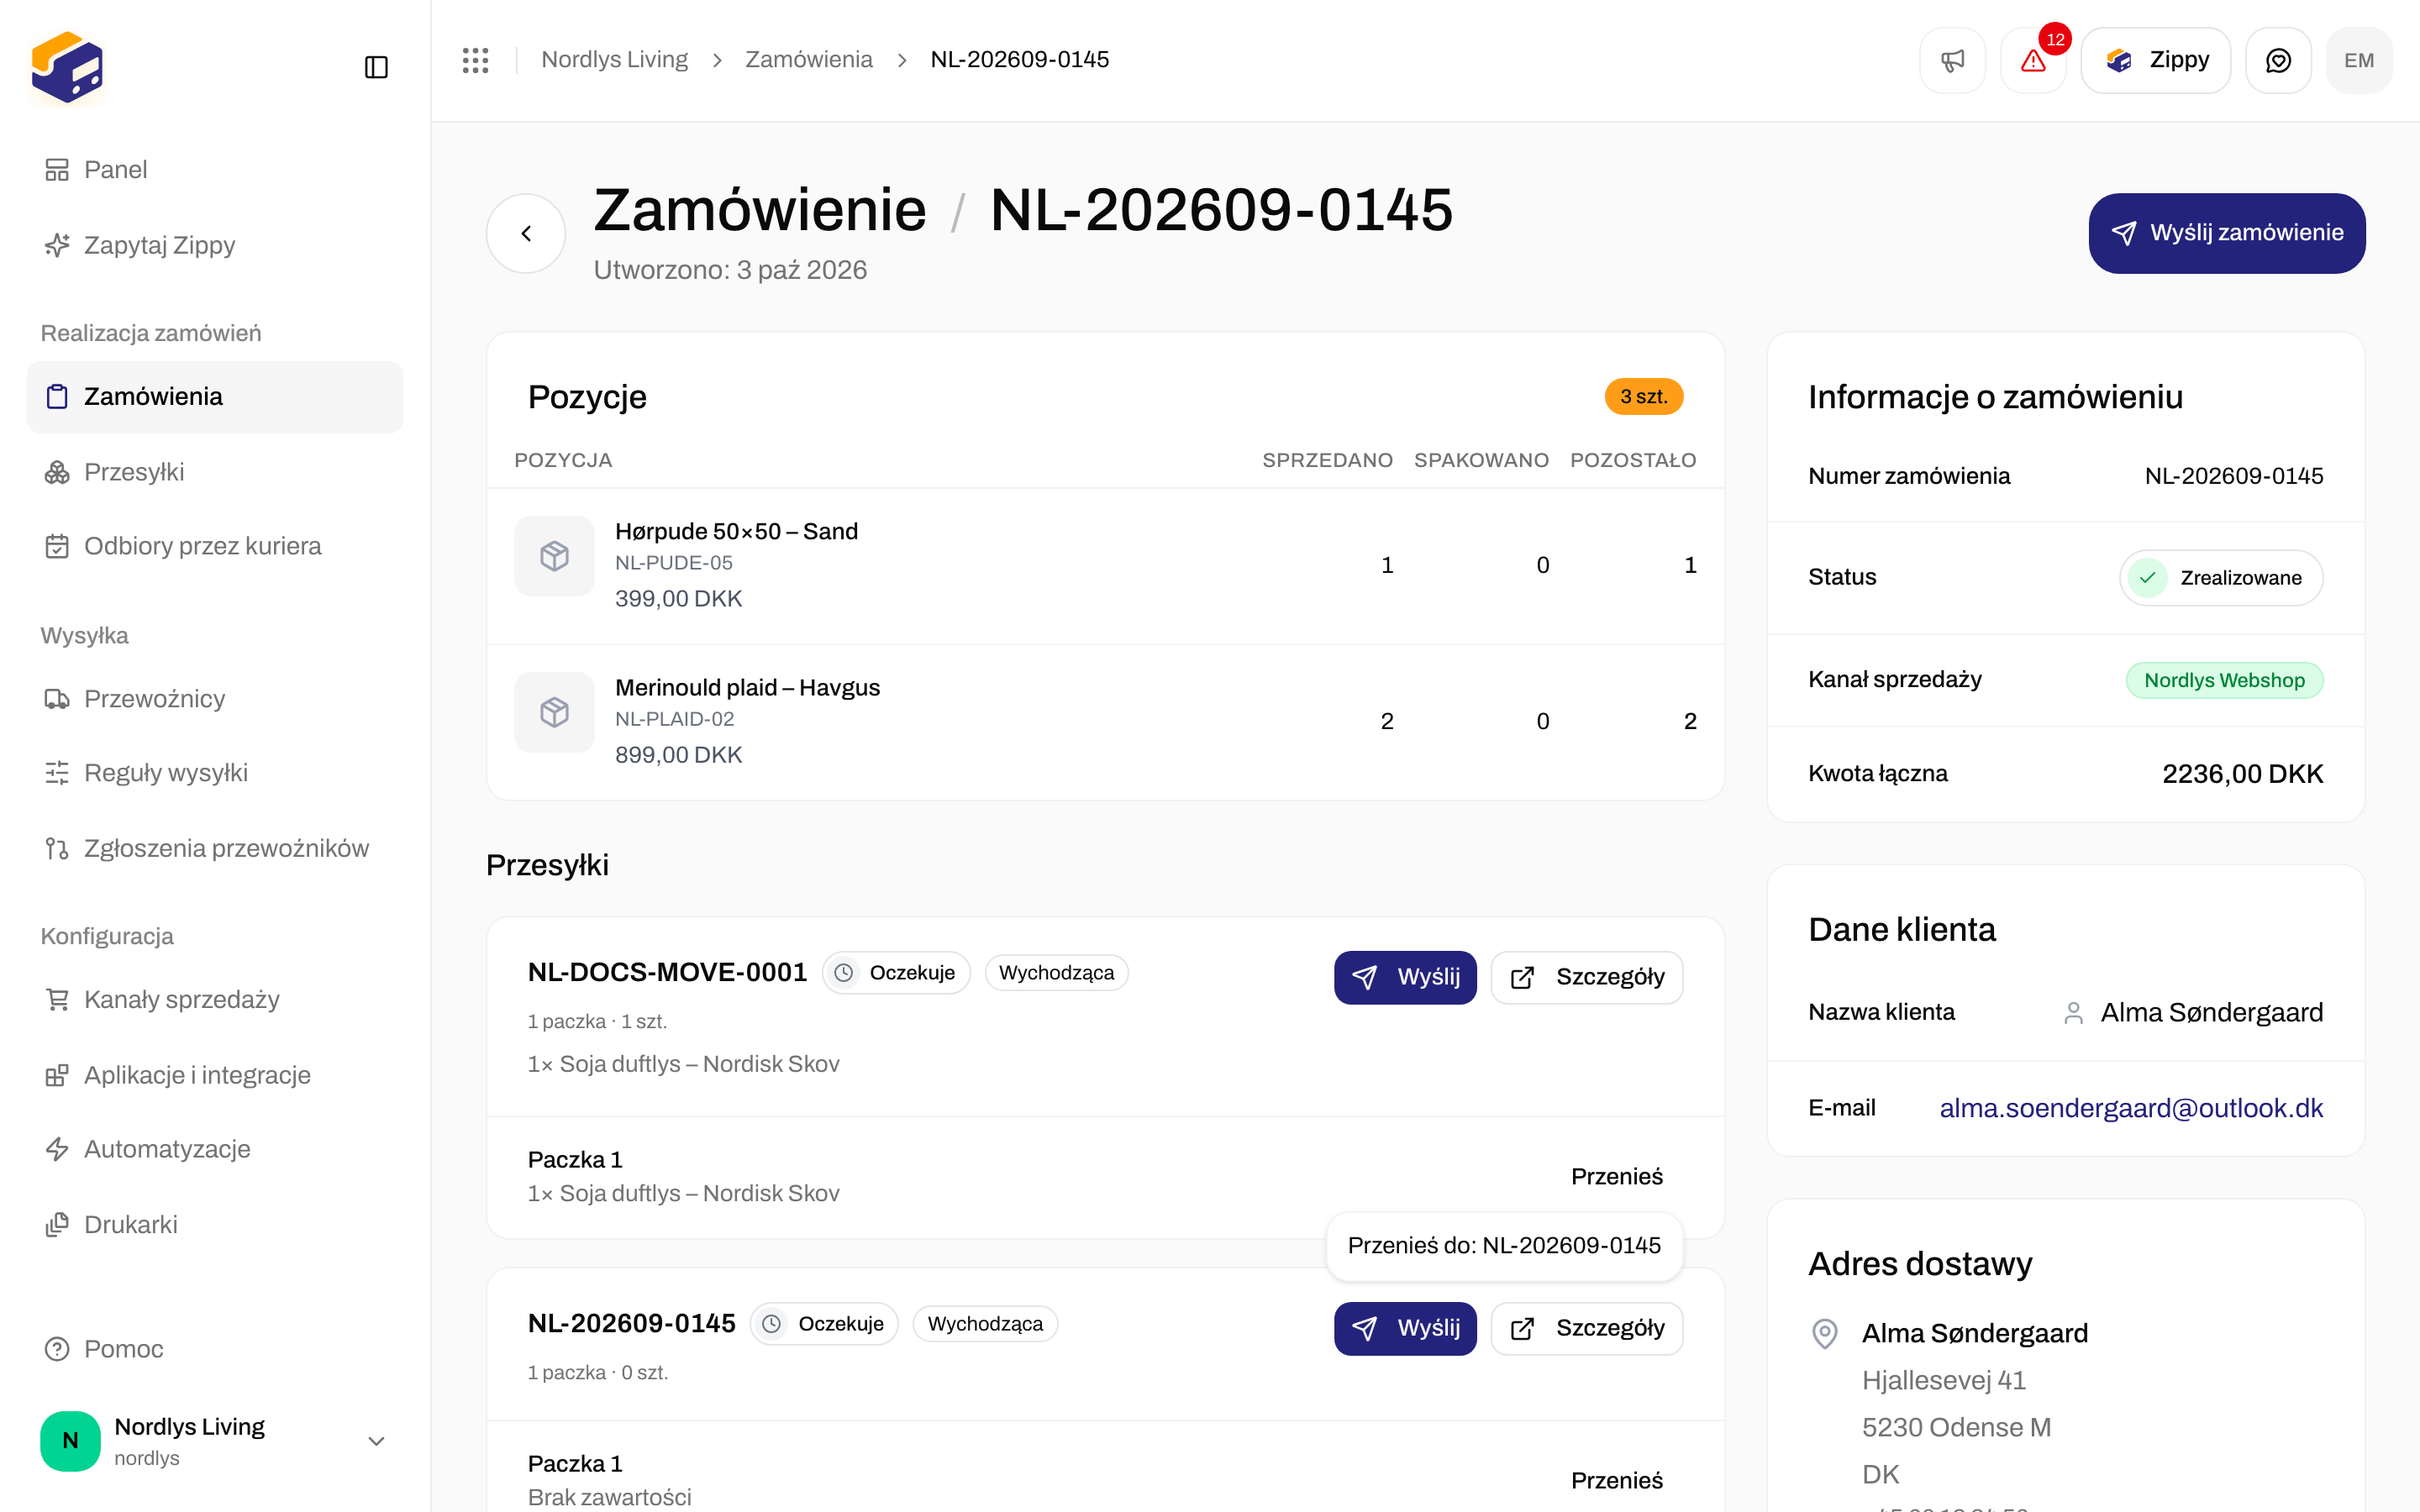Open Przesyłki in the sidebar
This screenshot has height=1512, width=2420.
pyautogui.click(x=215, y=472)
